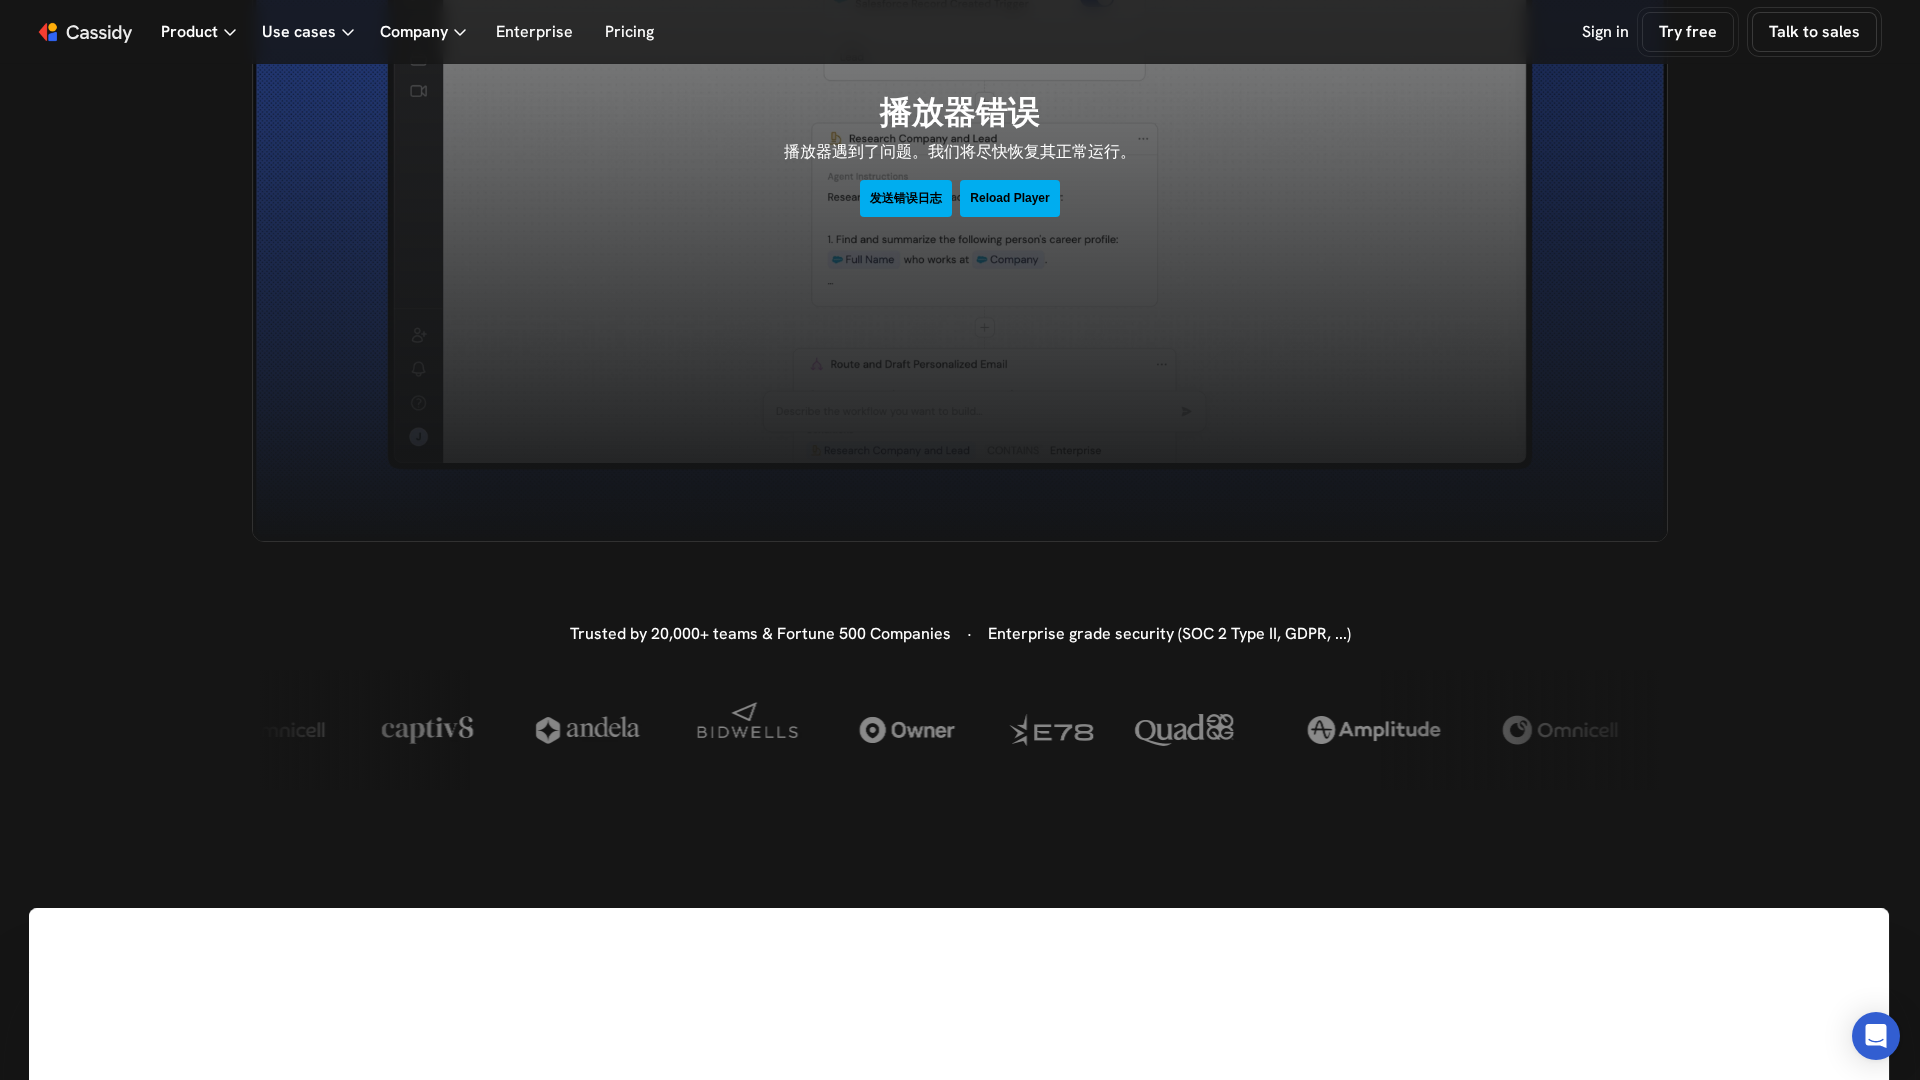Click the Try free button
The height and width of the screenshot is (1080, 1920).
pos(1687,32)
